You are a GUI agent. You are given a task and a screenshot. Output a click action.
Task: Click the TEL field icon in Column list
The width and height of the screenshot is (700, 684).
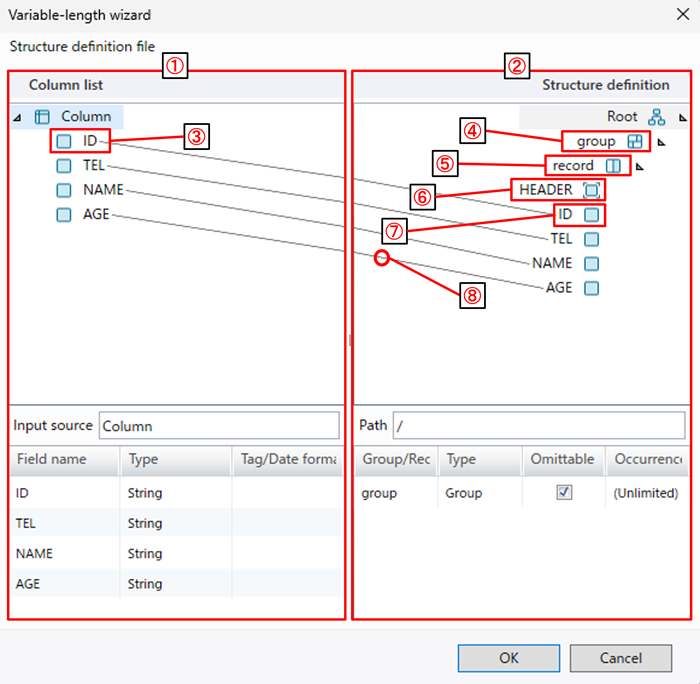click(64, 165)
